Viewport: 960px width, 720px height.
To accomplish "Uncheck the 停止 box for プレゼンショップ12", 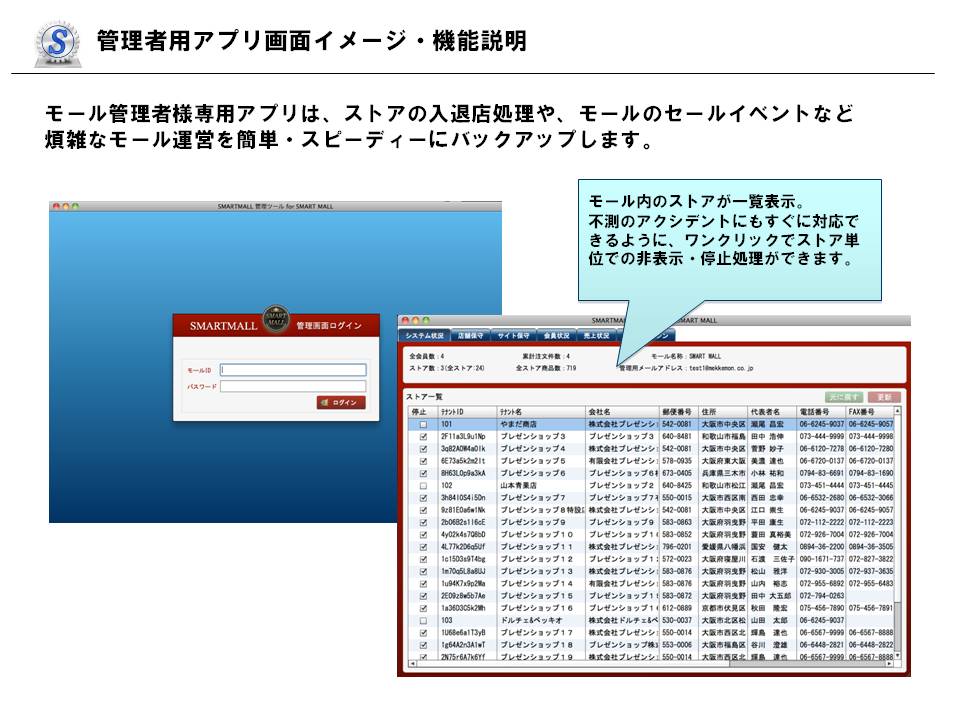I will 423,559.
